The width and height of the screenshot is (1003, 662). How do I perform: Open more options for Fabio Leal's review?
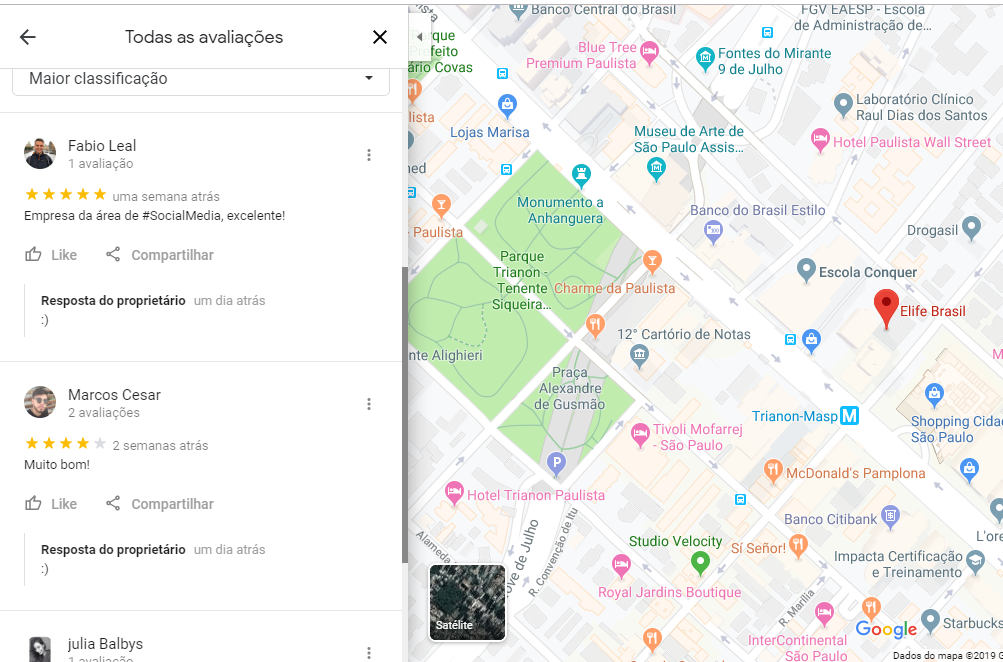coord(369,155)
